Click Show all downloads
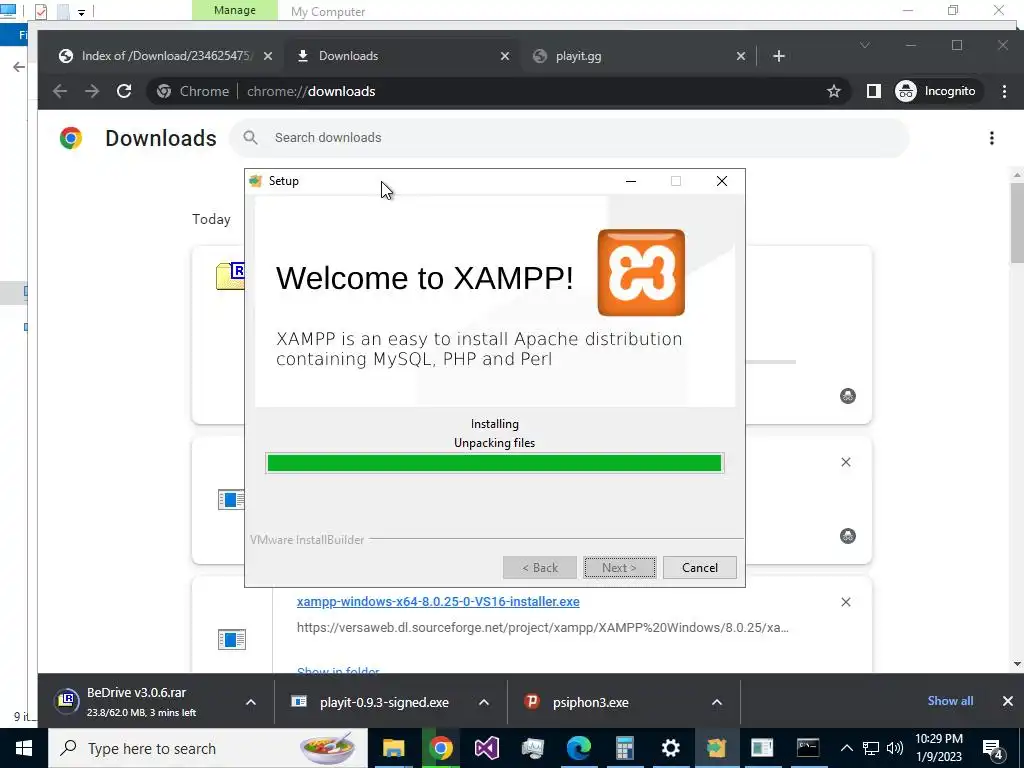1024x768 pixels. coord(950,701)
